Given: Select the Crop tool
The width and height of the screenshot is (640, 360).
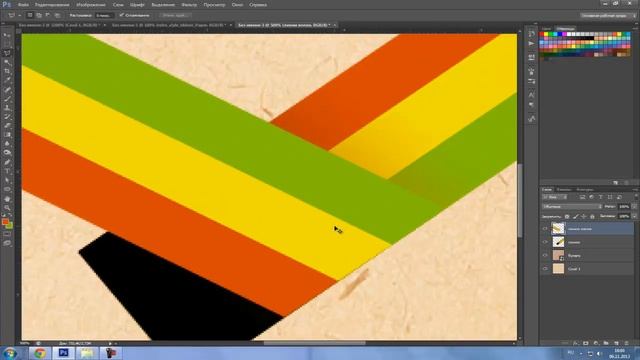Looking at the screenshot, I should pos(7,71).
